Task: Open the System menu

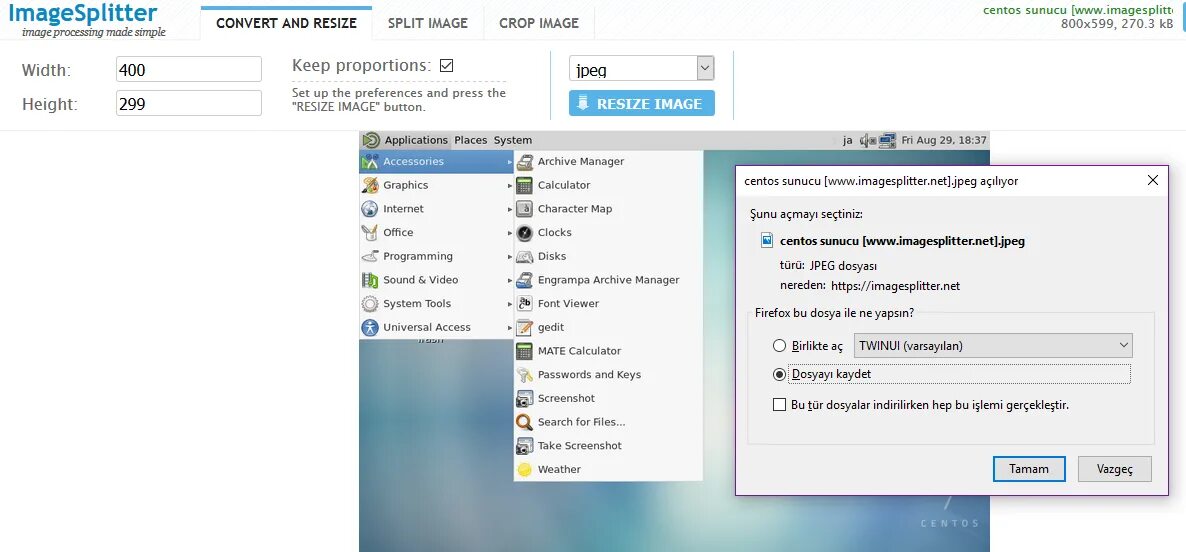Action: (x=513, y=140)
